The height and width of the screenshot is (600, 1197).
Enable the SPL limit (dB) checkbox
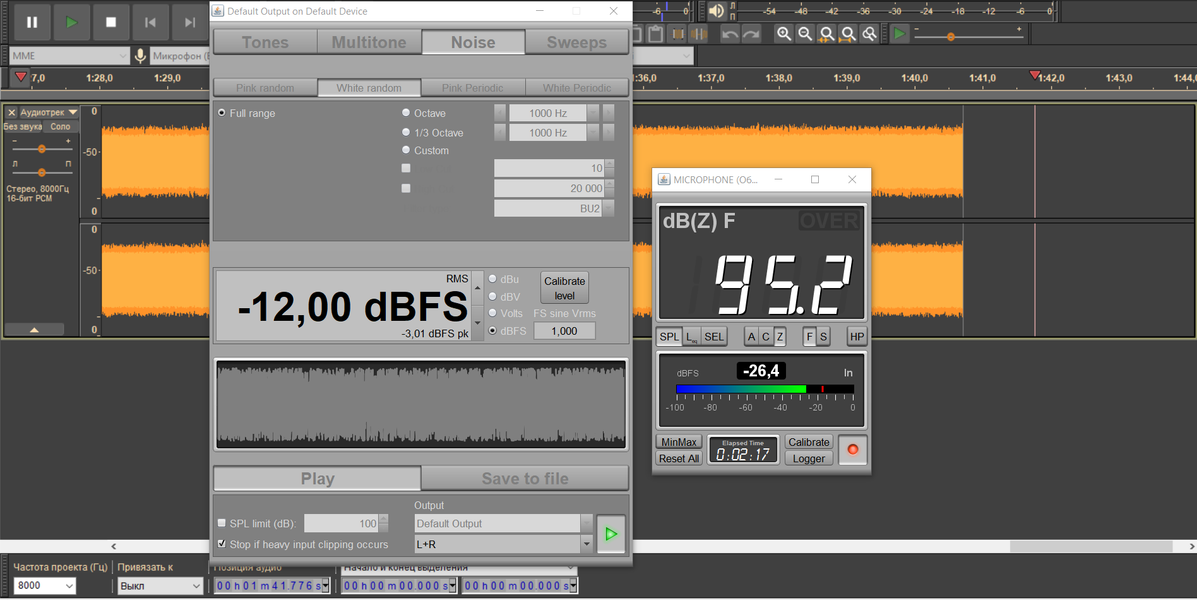point(221,523)
